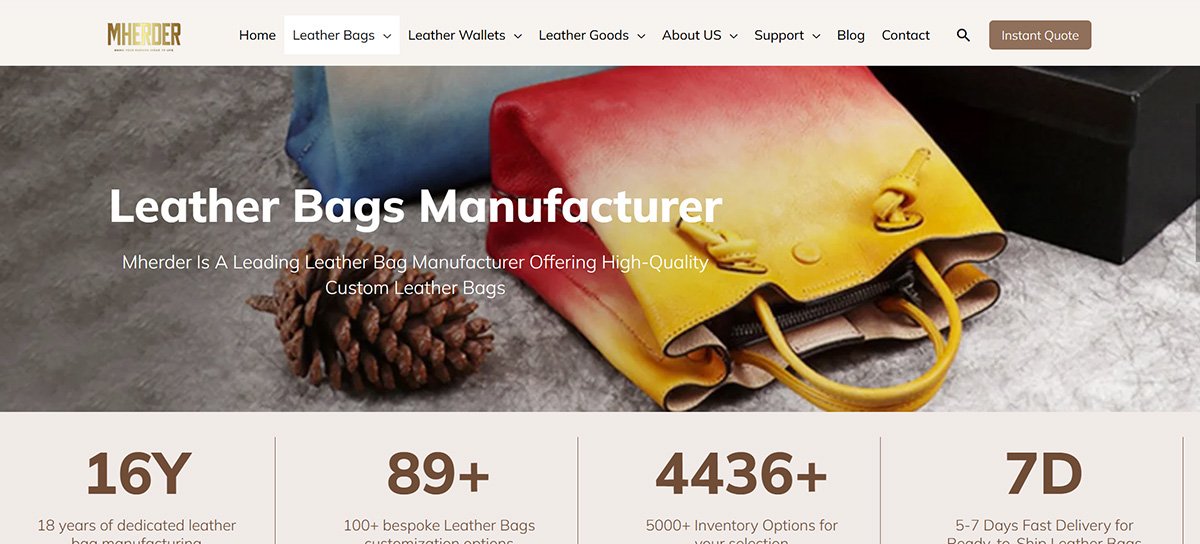Select the Leather Bags menu item
Viewport: 1200px width, 544px height.
click(x=333, y=35)
